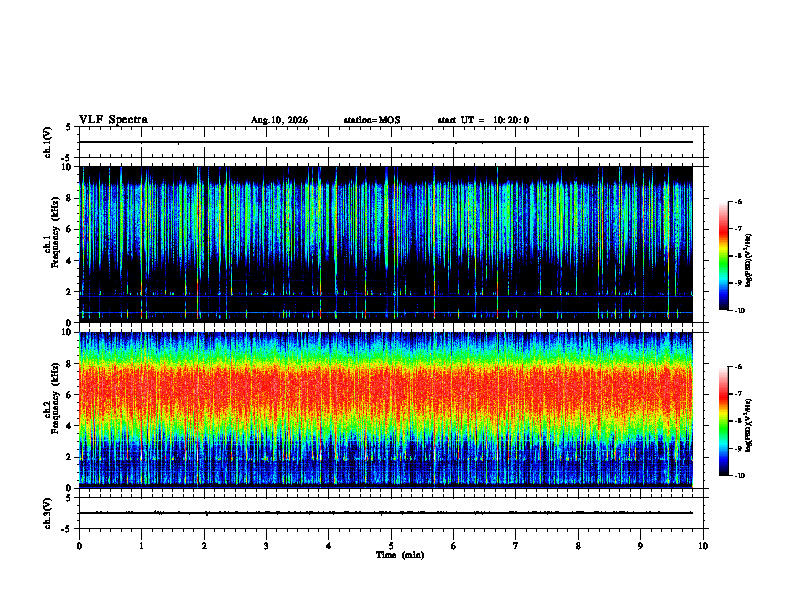Click the "VLF Spectra" plot title
The width and height of the screenshot is (792, 612).
point(113,120)
